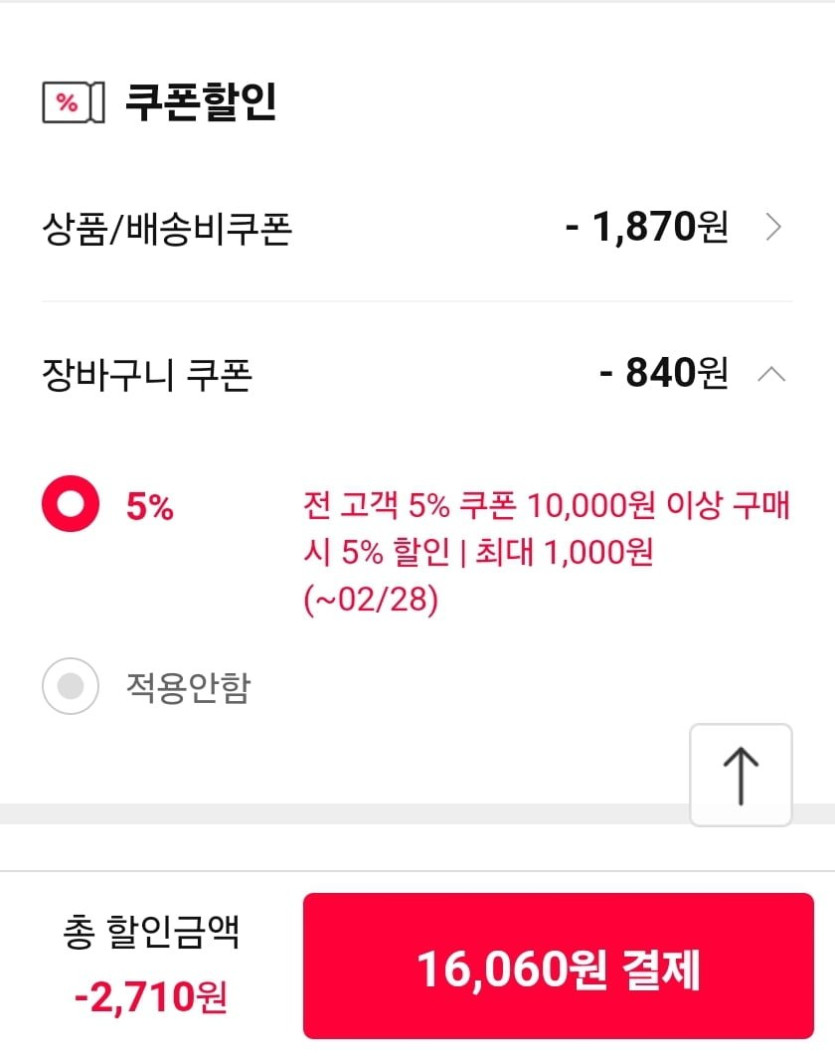The width and height of the screenshot is (835, 1058).
Task: Click the 적용안함 option text
Action: point(188,687)
